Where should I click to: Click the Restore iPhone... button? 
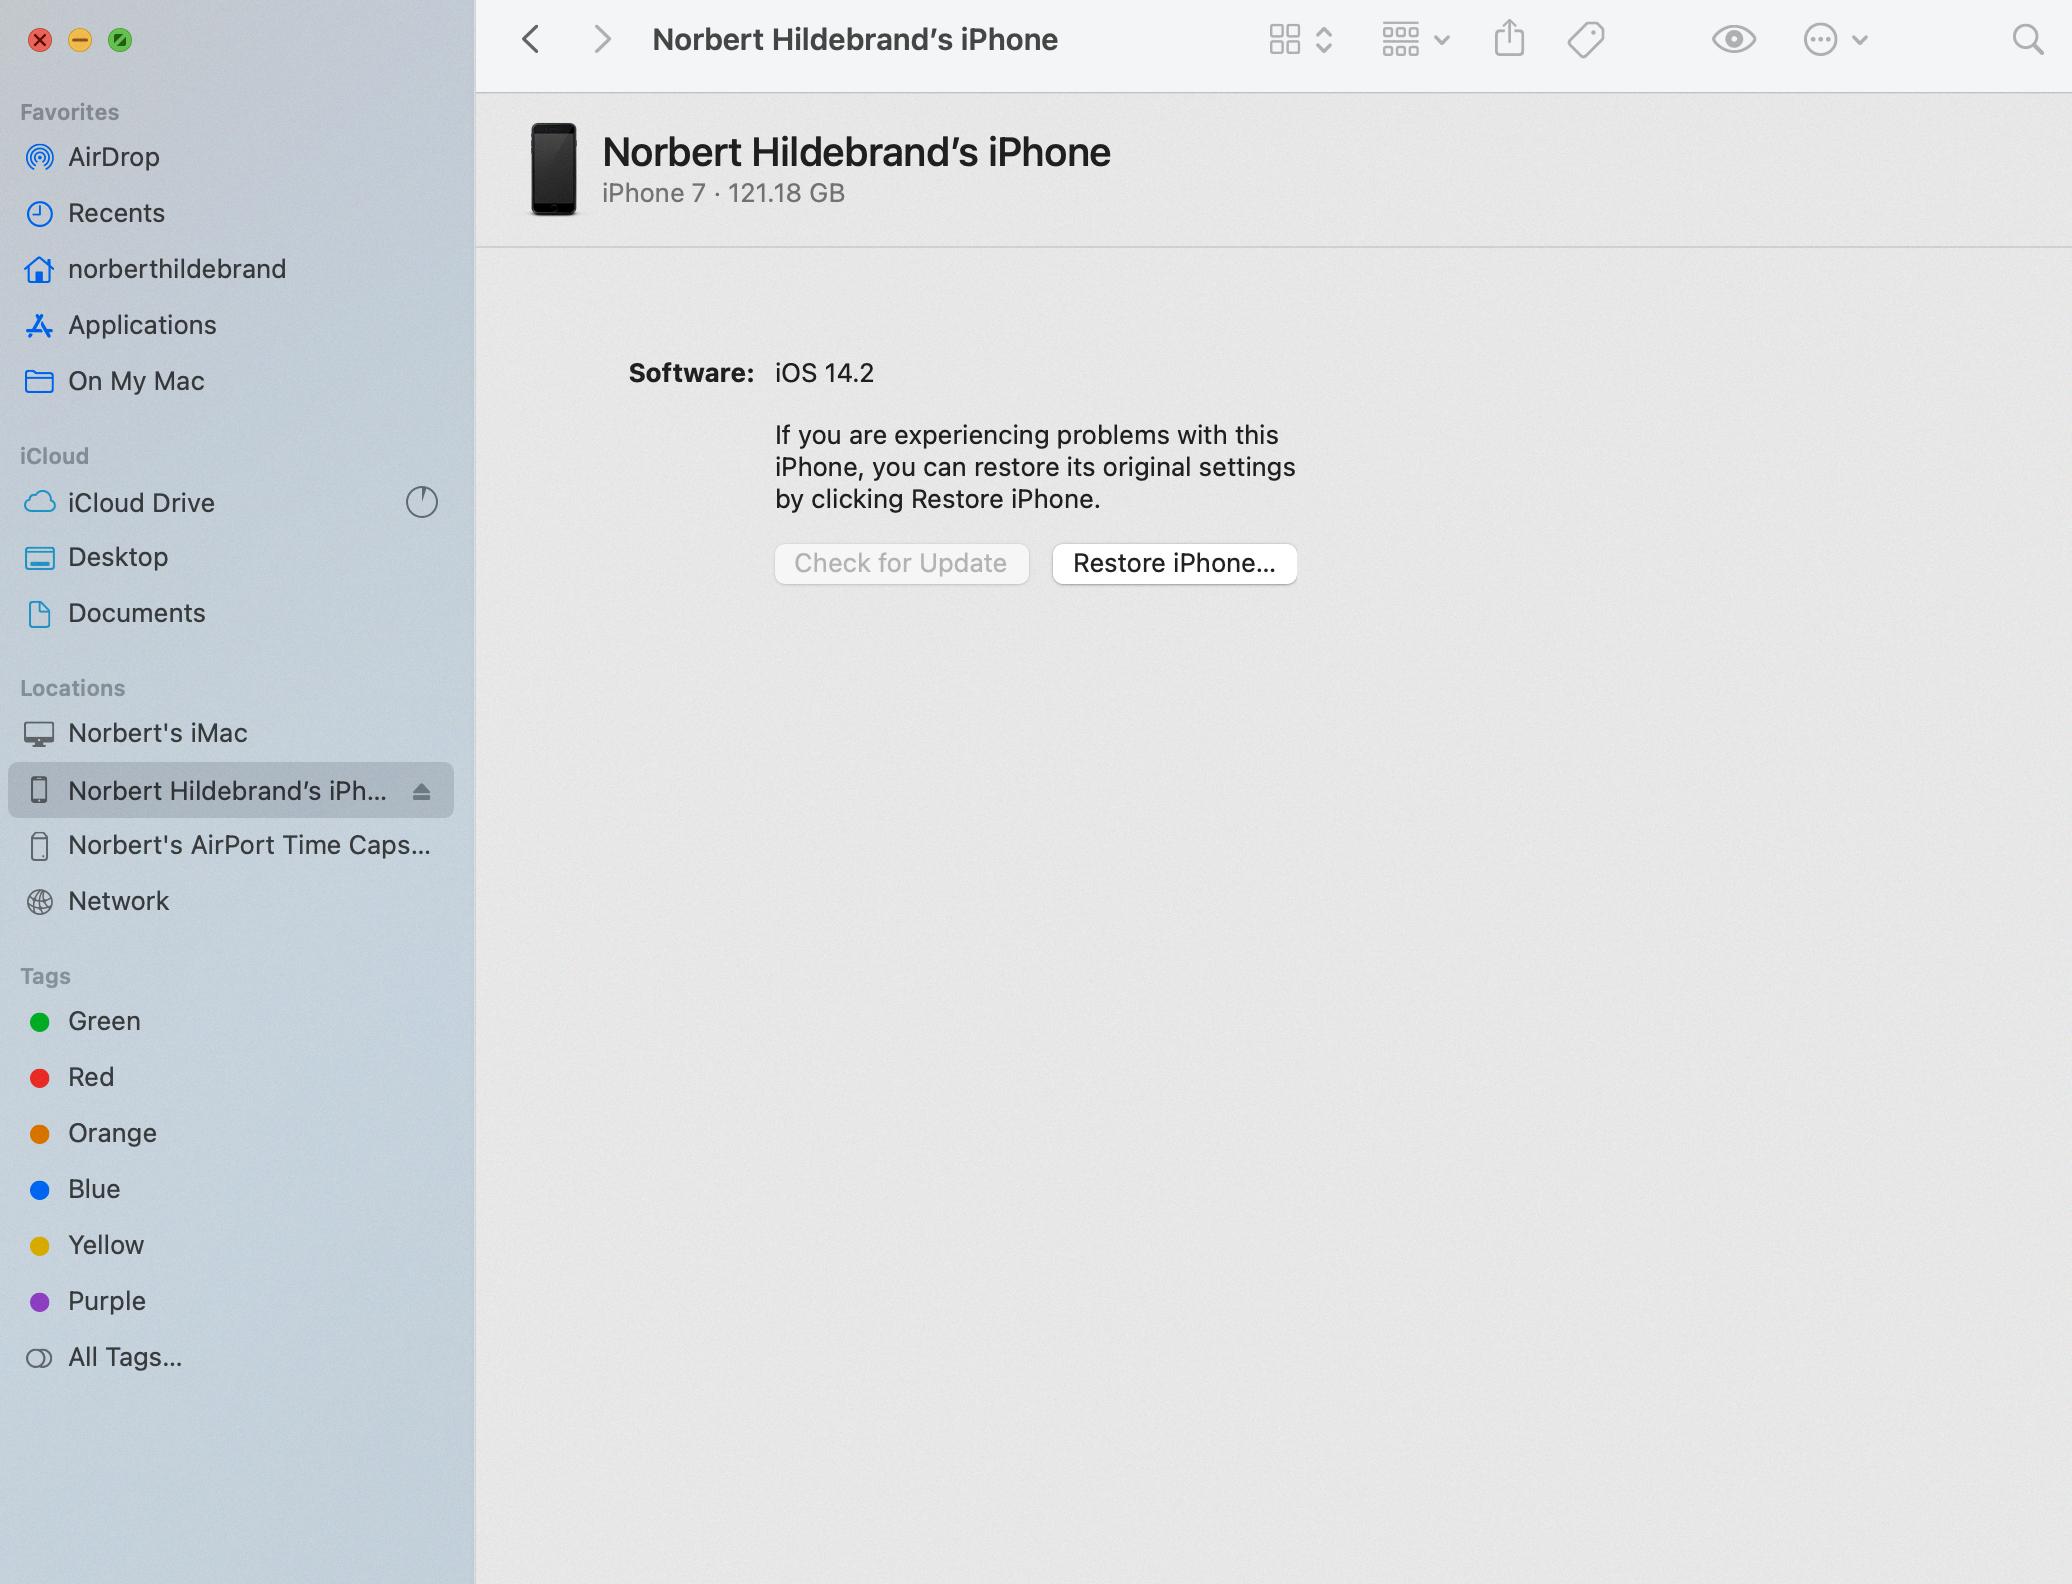coord(1175,564)
